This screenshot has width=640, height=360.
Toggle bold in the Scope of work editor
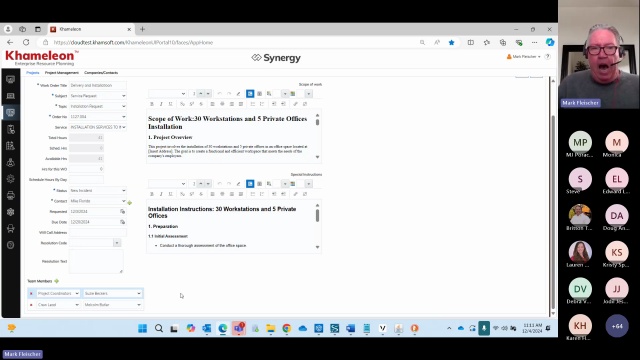pyautogui.click(x=152, y=104)
